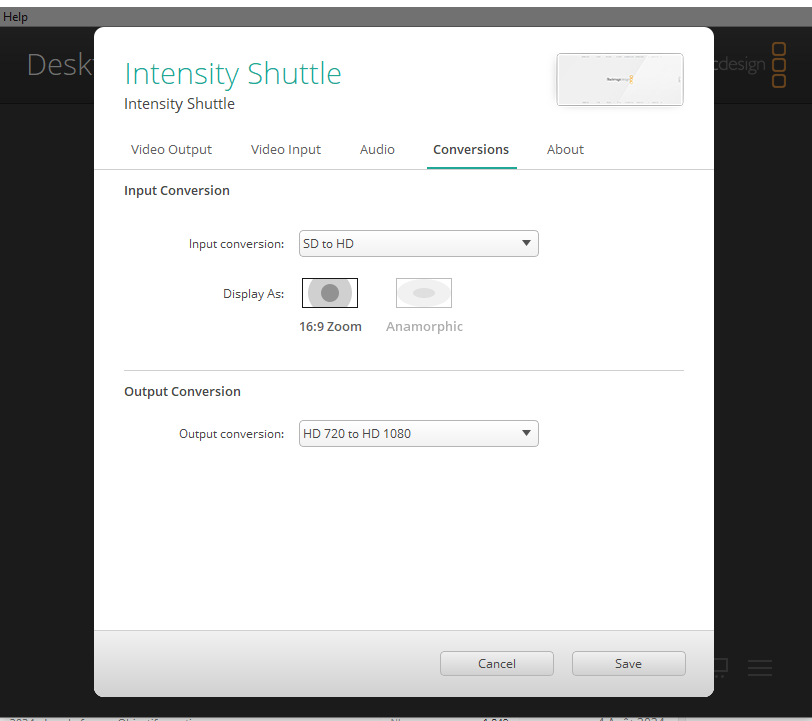Image resolution: width=812 pixels, height=721 pixels.
Task: Click the gray Intensity Shuttle subtitle
Action: point(179,104)
